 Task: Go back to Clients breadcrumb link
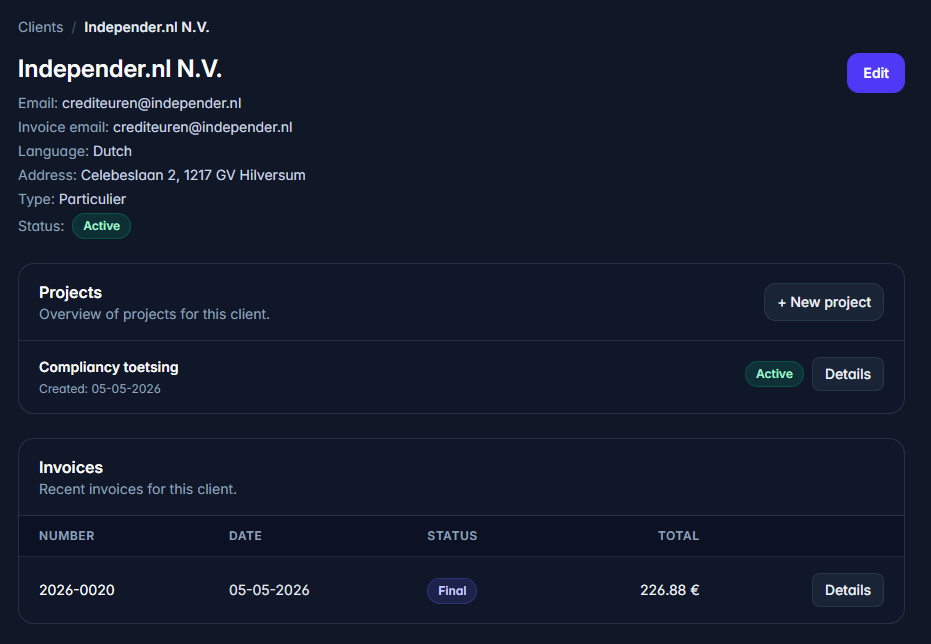[x=40, y=27]
